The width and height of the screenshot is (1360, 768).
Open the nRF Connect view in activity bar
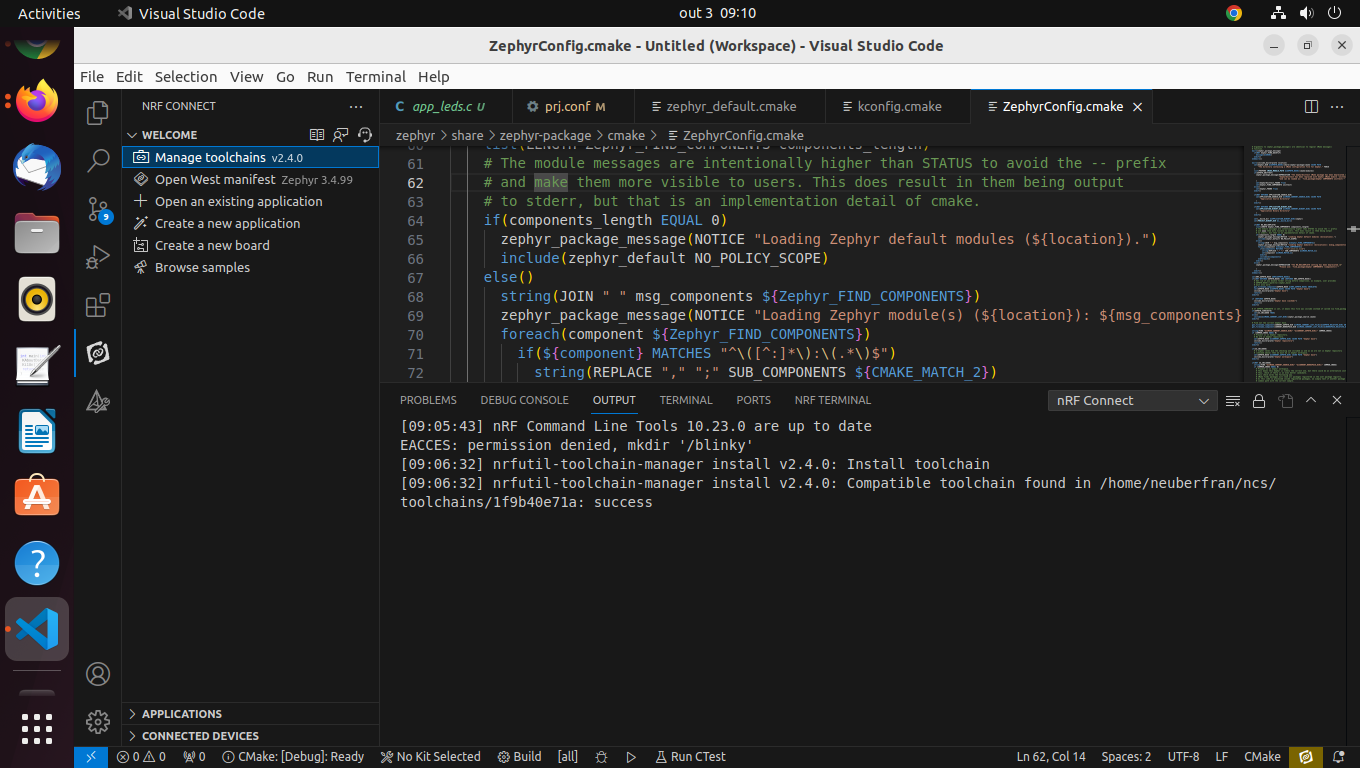pyautogui.click(x=98, y=353)
